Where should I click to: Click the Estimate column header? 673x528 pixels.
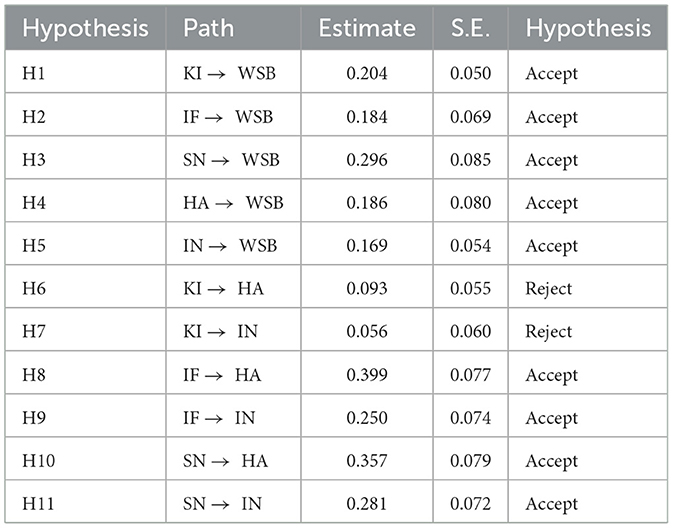click(367, 28)
